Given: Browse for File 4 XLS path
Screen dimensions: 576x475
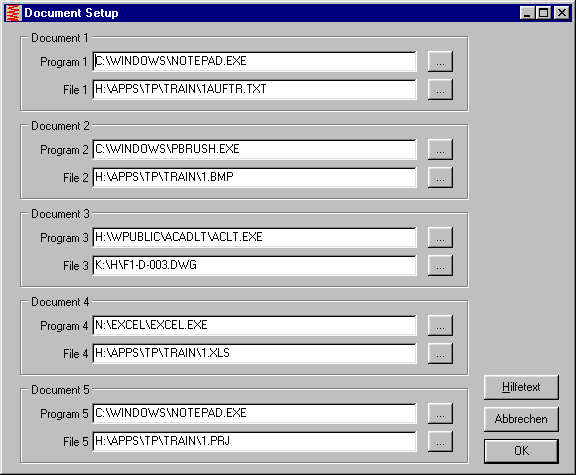Looking at the screenshot, I should click(440, 353).
